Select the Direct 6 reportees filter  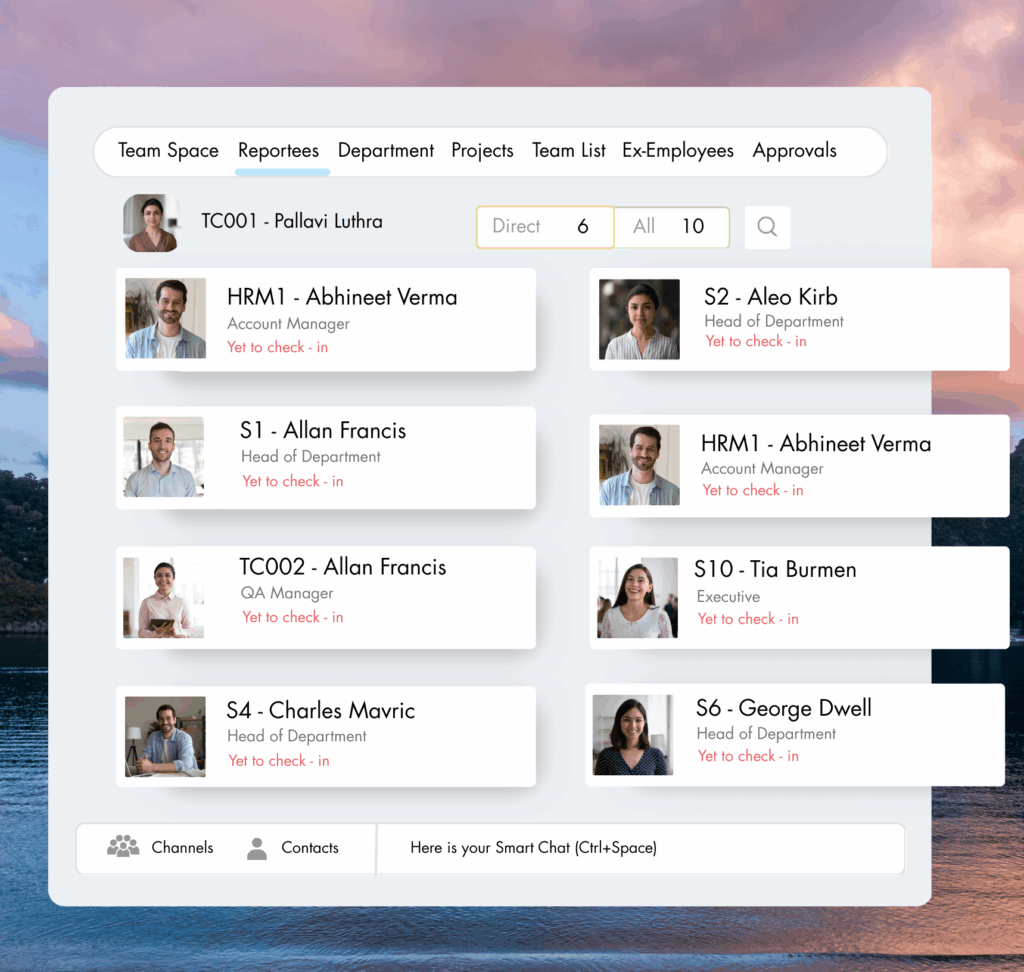pyautogui.click(x=545, y=227)
